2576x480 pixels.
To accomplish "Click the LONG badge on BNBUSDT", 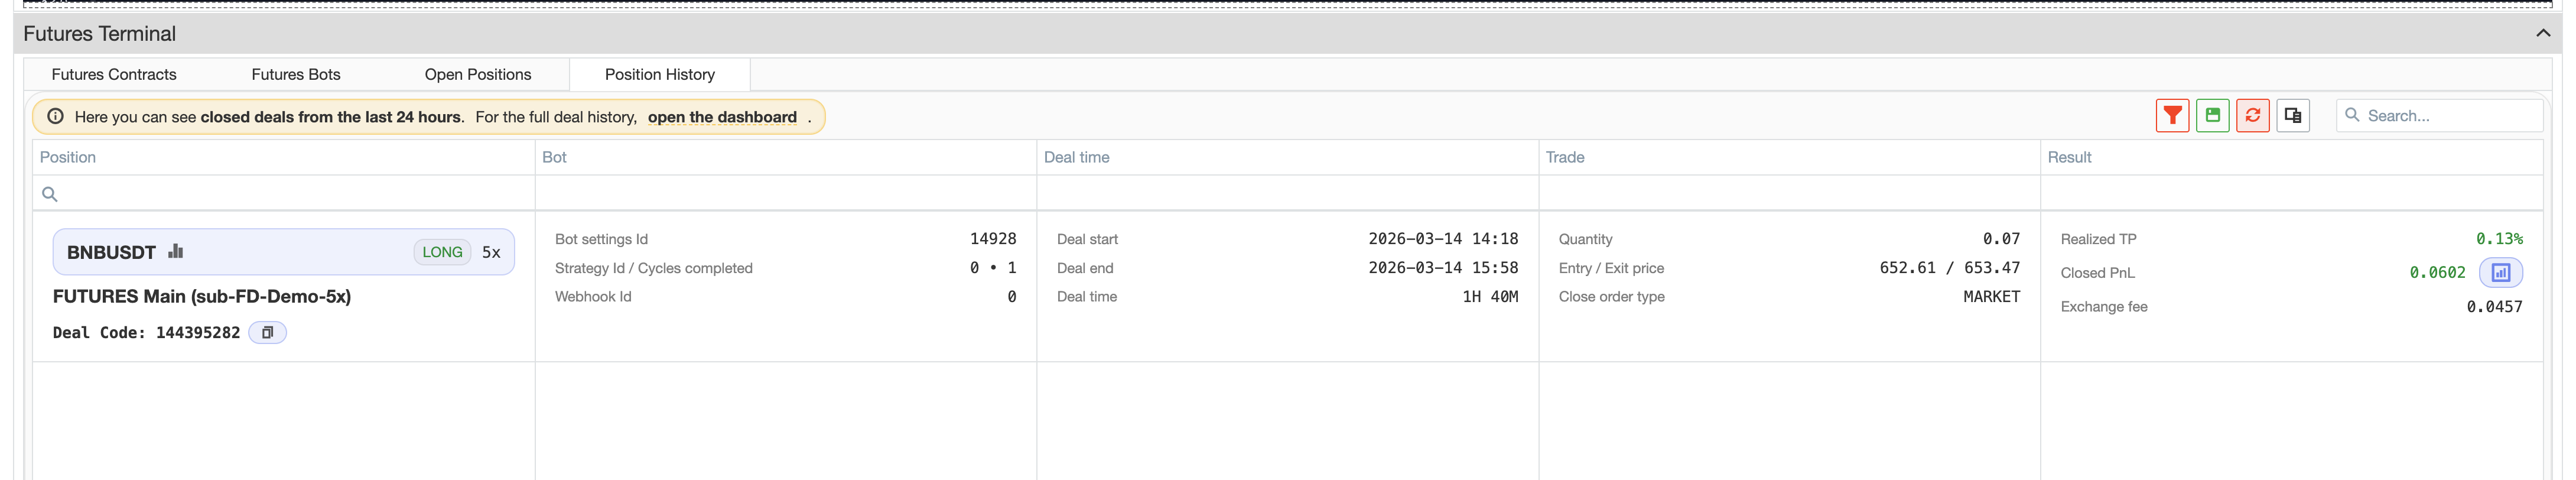I will click(442, 252).
